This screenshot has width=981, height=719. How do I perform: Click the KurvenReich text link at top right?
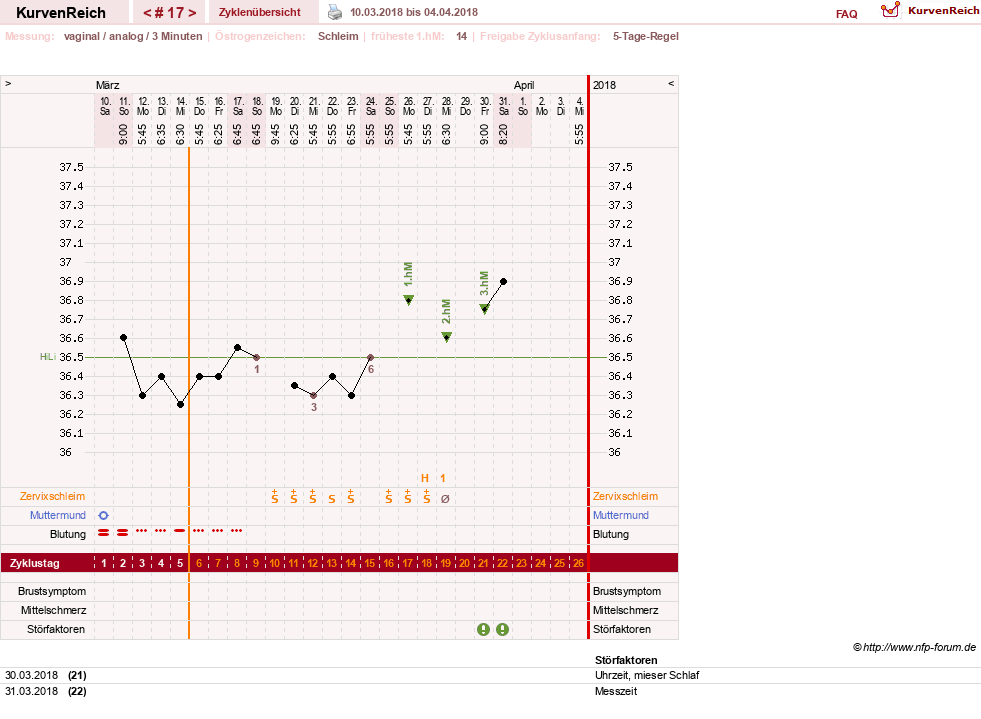click(943, 11)
